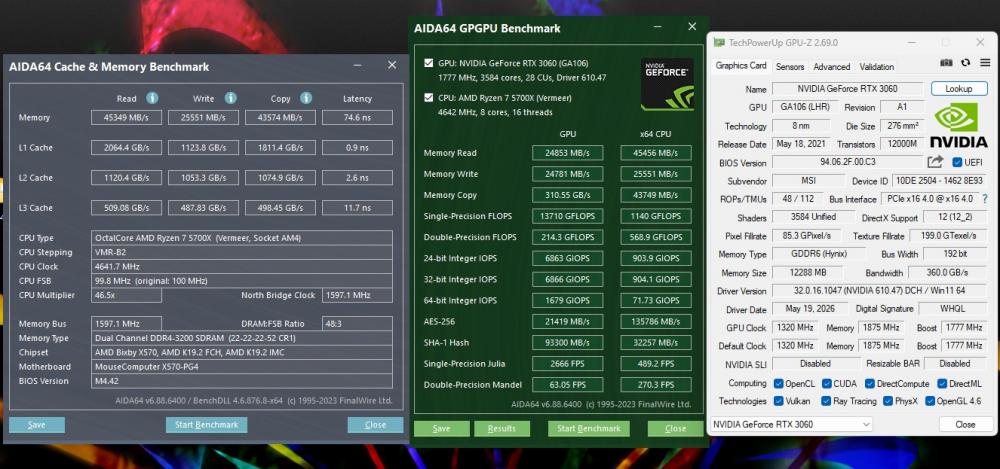Screen dimensions: 1000x469
Task: Open Results in the GPGPU Benchmark
Action: pos(501,429)
